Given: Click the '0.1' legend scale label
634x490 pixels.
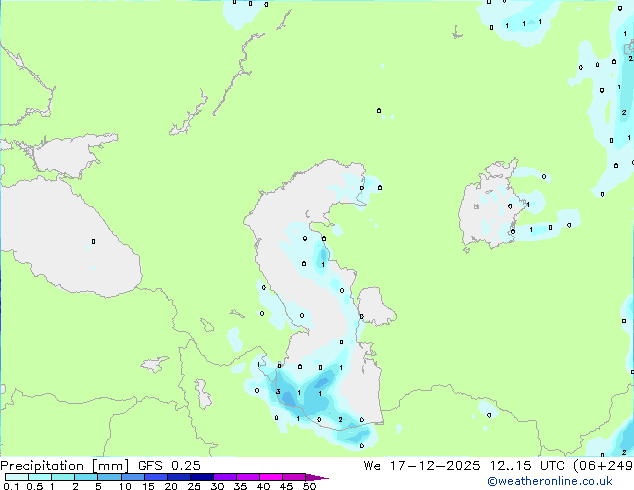Looking at the screenshot, I should pyautogui.click(x=11, y=486).
